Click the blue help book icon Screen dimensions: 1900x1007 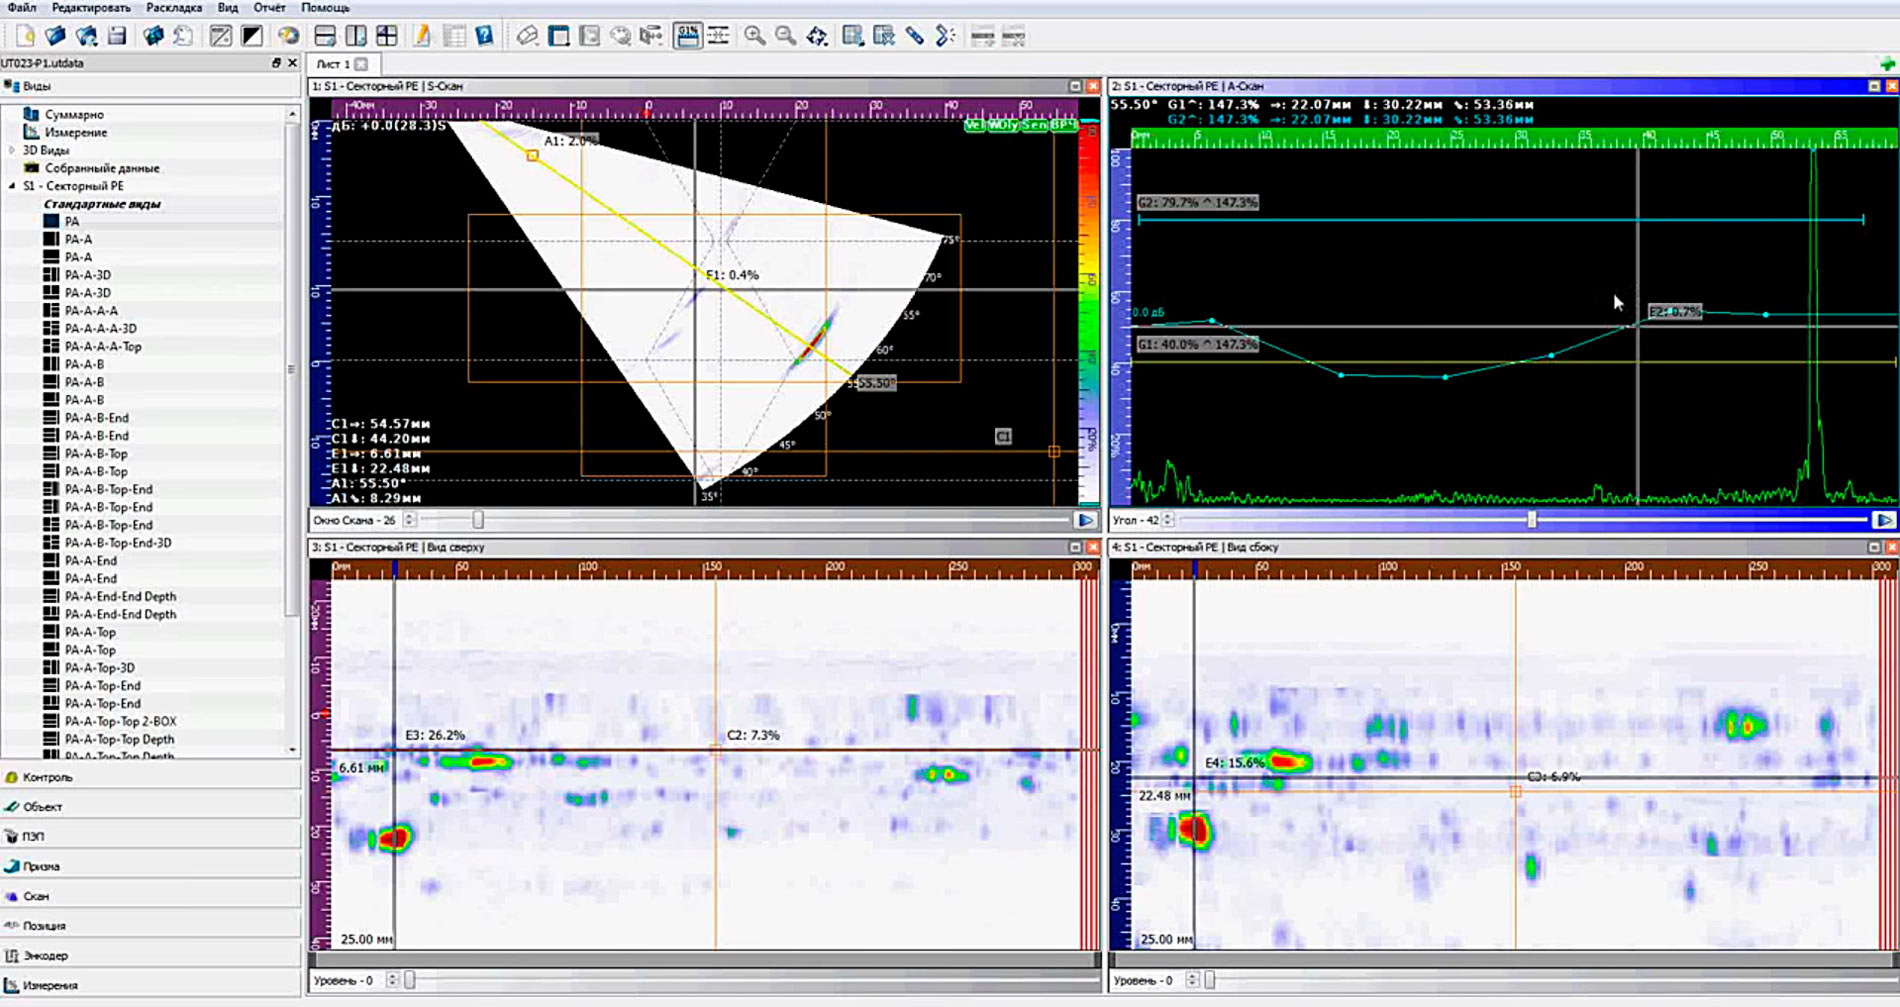click(x=484, y=36)
